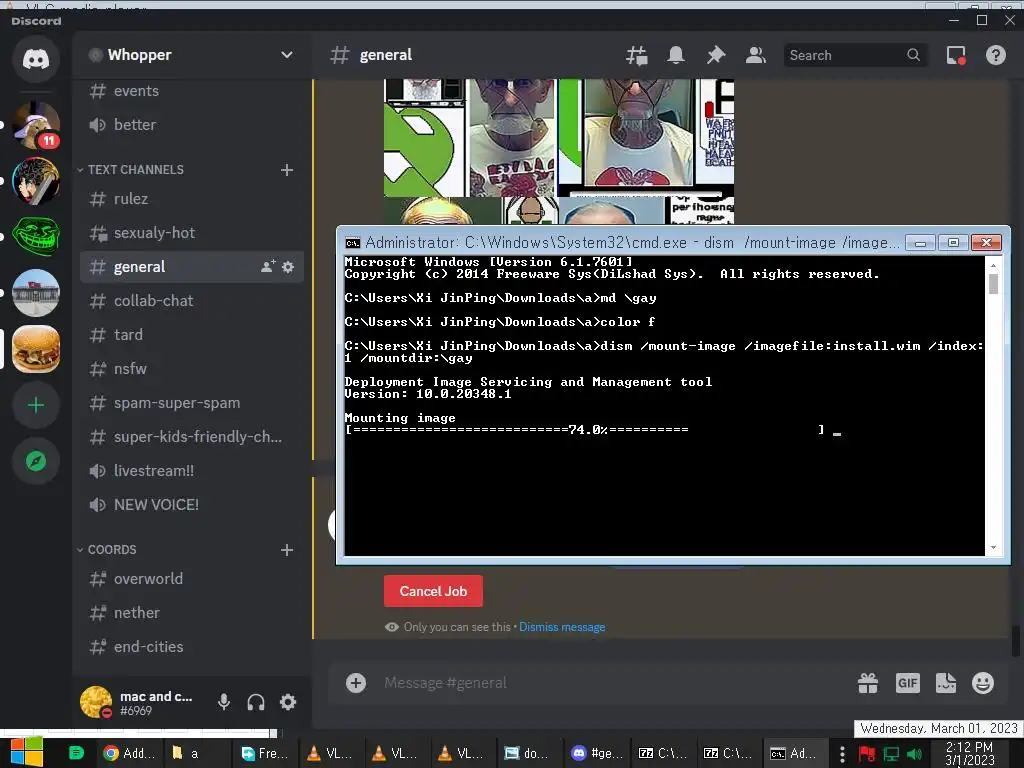Click the cmd title bar icon

point(353,243)
